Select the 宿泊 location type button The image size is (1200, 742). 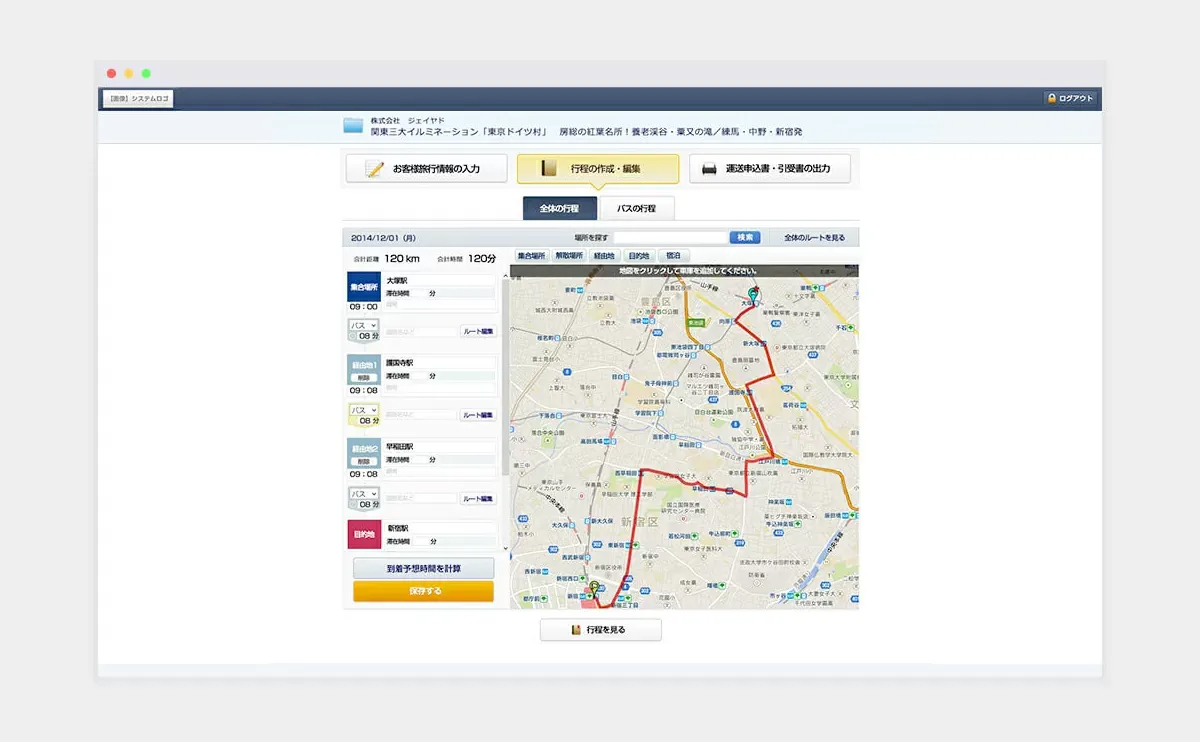click(673, 256)
